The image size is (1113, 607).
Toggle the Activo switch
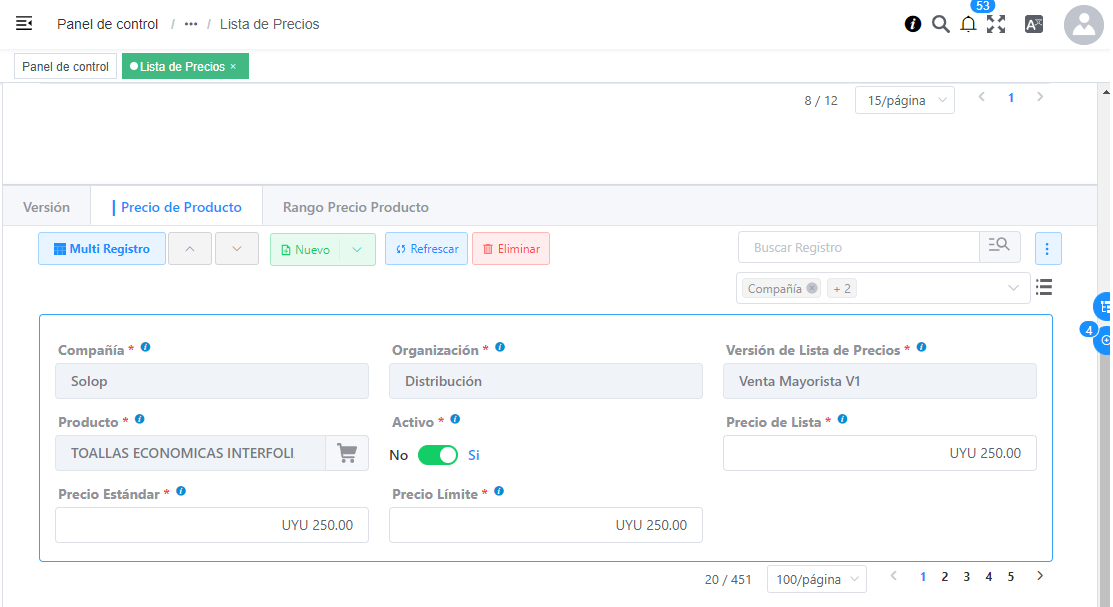click(437, 455)
